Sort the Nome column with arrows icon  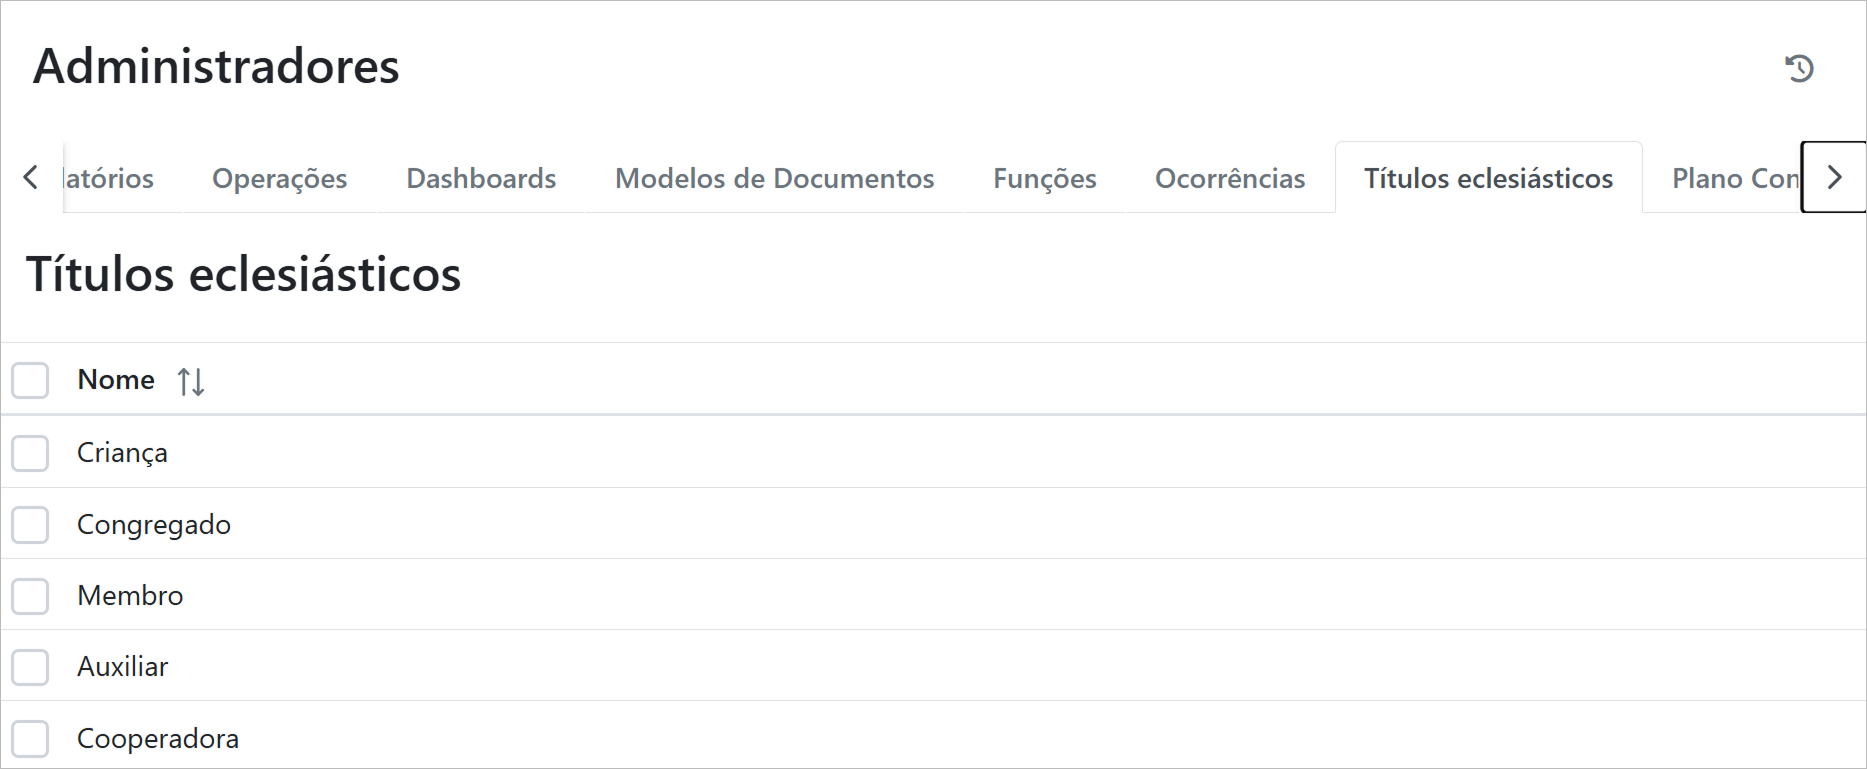(x=191, y=381)
